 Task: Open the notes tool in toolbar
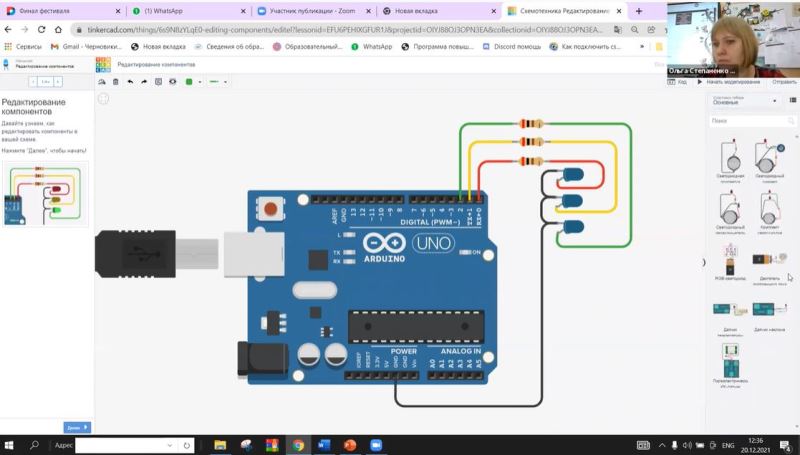[x=159, y=82]
